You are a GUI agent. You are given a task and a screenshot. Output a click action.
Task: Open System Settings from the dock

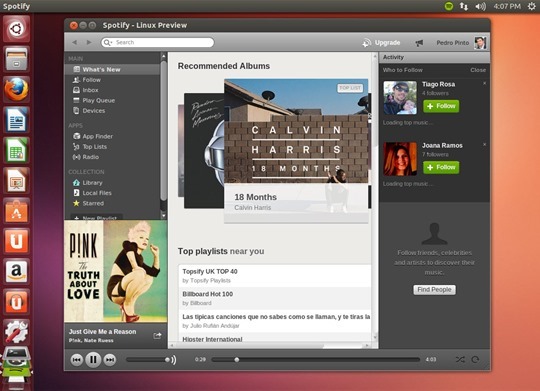(17, 332)
